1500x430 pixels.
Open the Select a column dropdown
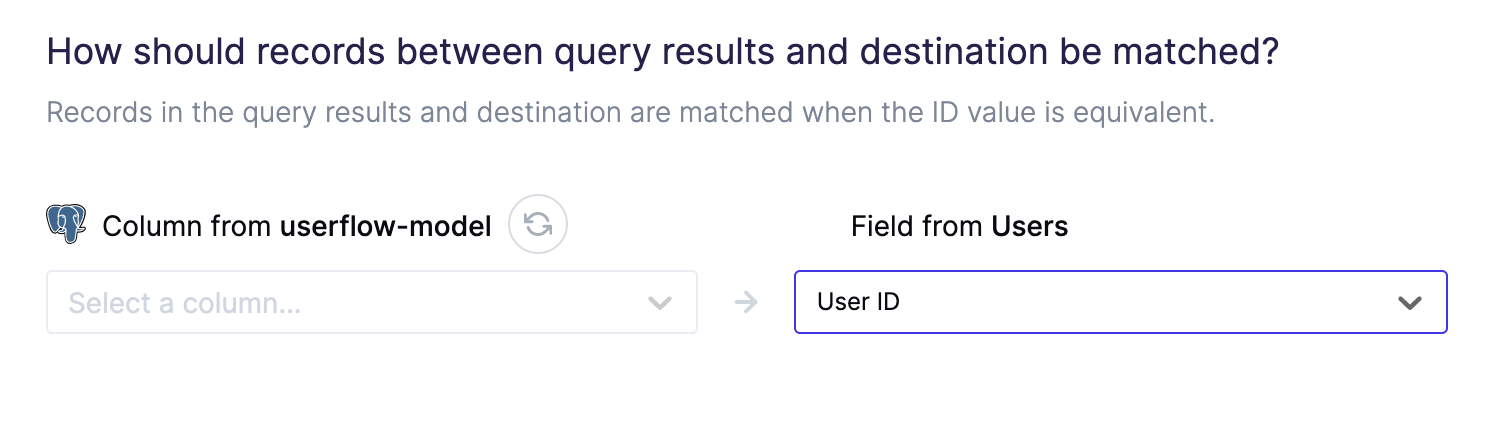372,302
